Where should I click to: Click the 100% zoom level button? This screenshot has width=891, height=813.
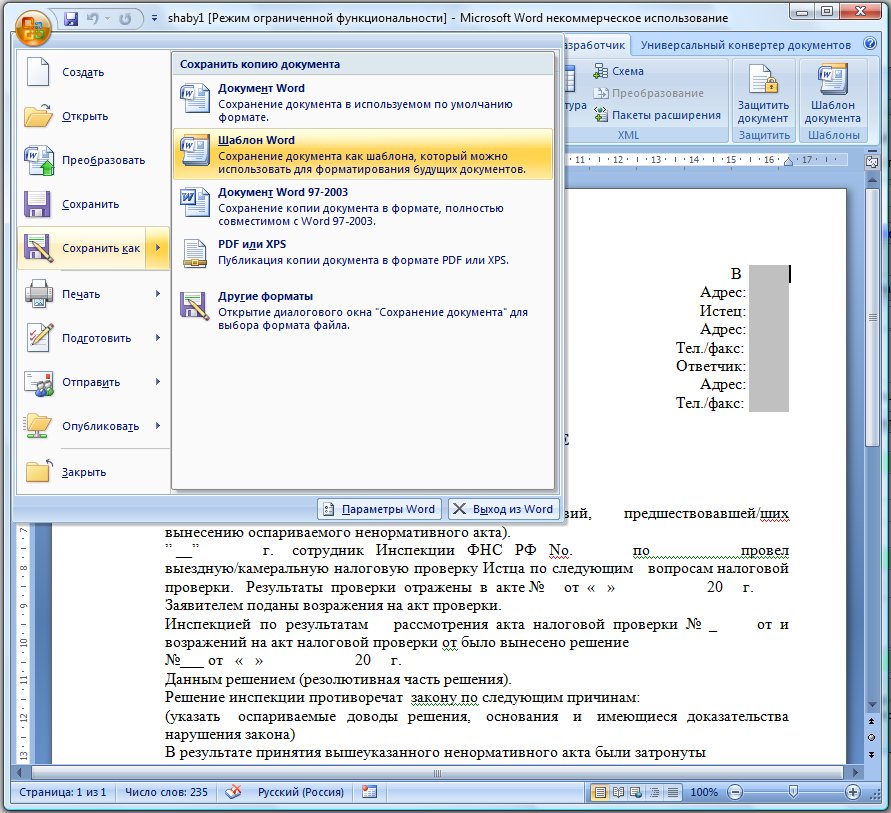[703, 792]
